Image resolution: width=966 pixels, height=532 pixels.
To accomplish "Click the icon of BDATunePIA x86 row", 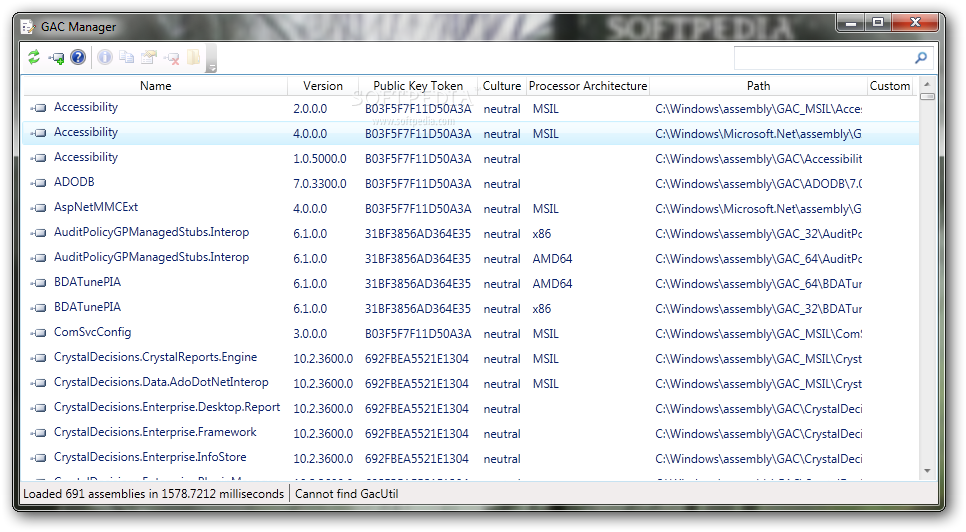I will coord(39,308).
